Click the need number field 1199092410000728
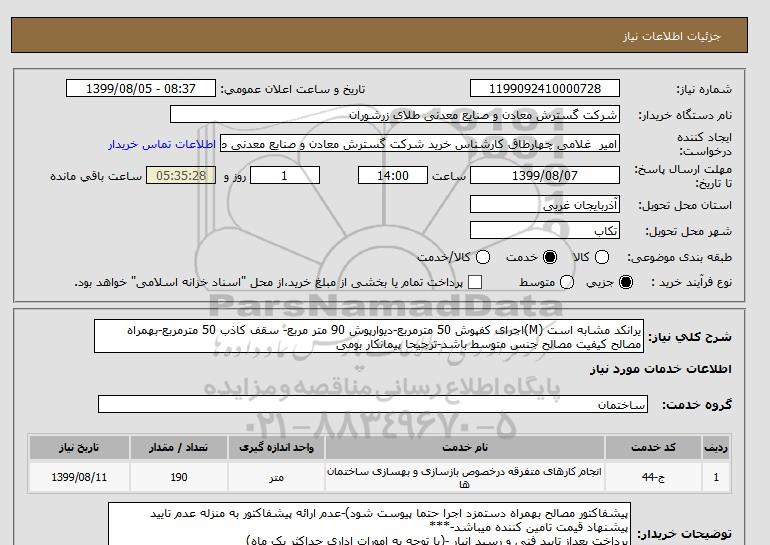 pyautogui.click(x=545, y=88)
